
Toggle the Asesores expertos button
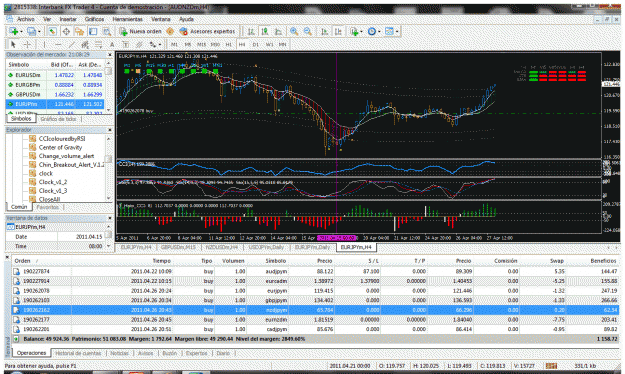(207, 31)
